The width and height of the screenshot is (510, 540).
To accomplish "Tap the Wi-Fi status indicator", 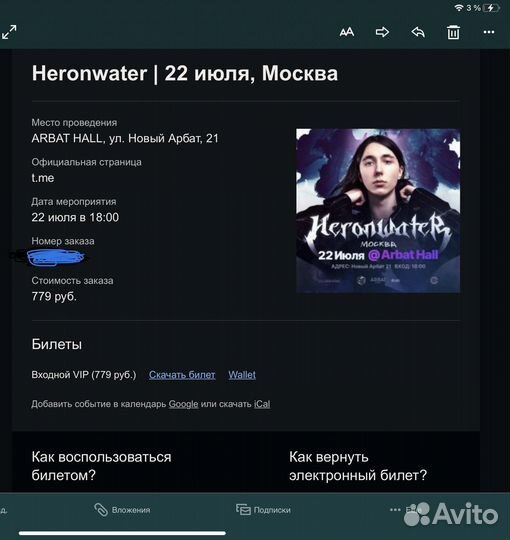I will (x=459, y=8).
